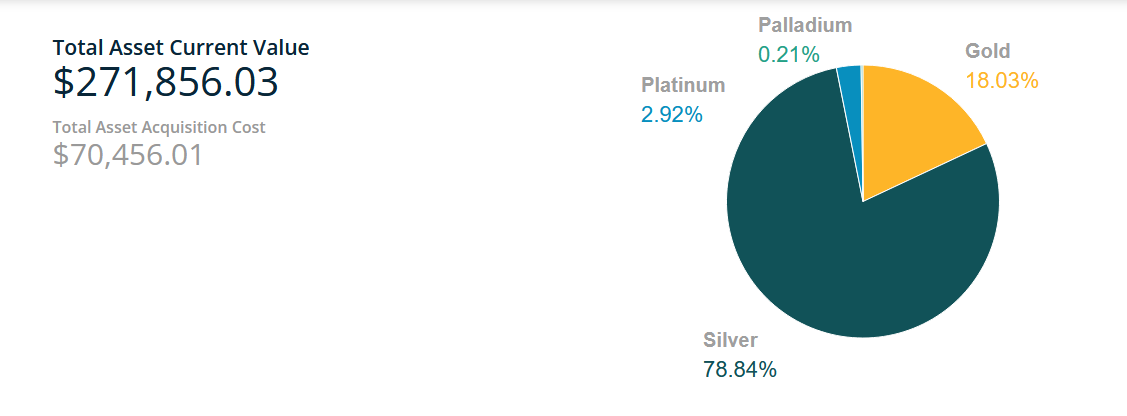Click the center of the pie chart
Viewport: 1127px width, 416px height.
click(x=862, y=201)
